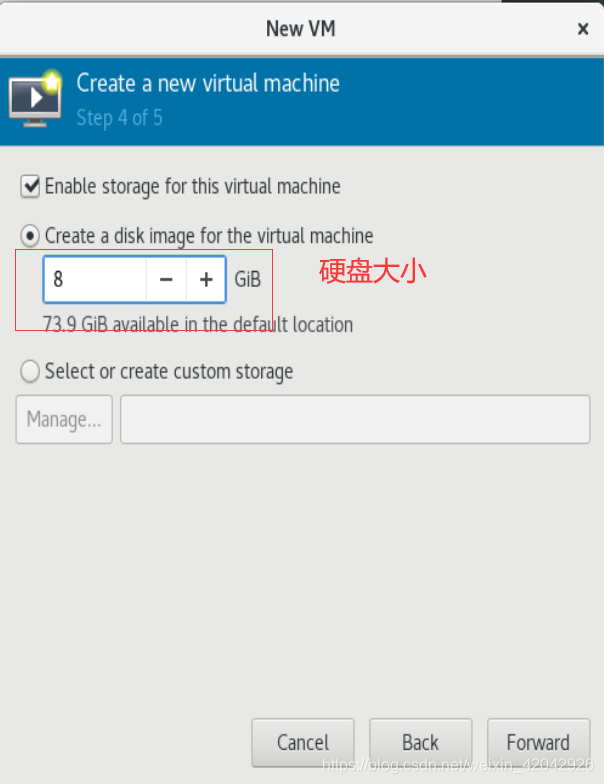Click the 'Step 4 of 5' indicator
The width and height of the screenshot is (604, 784).
coord(120,118)
